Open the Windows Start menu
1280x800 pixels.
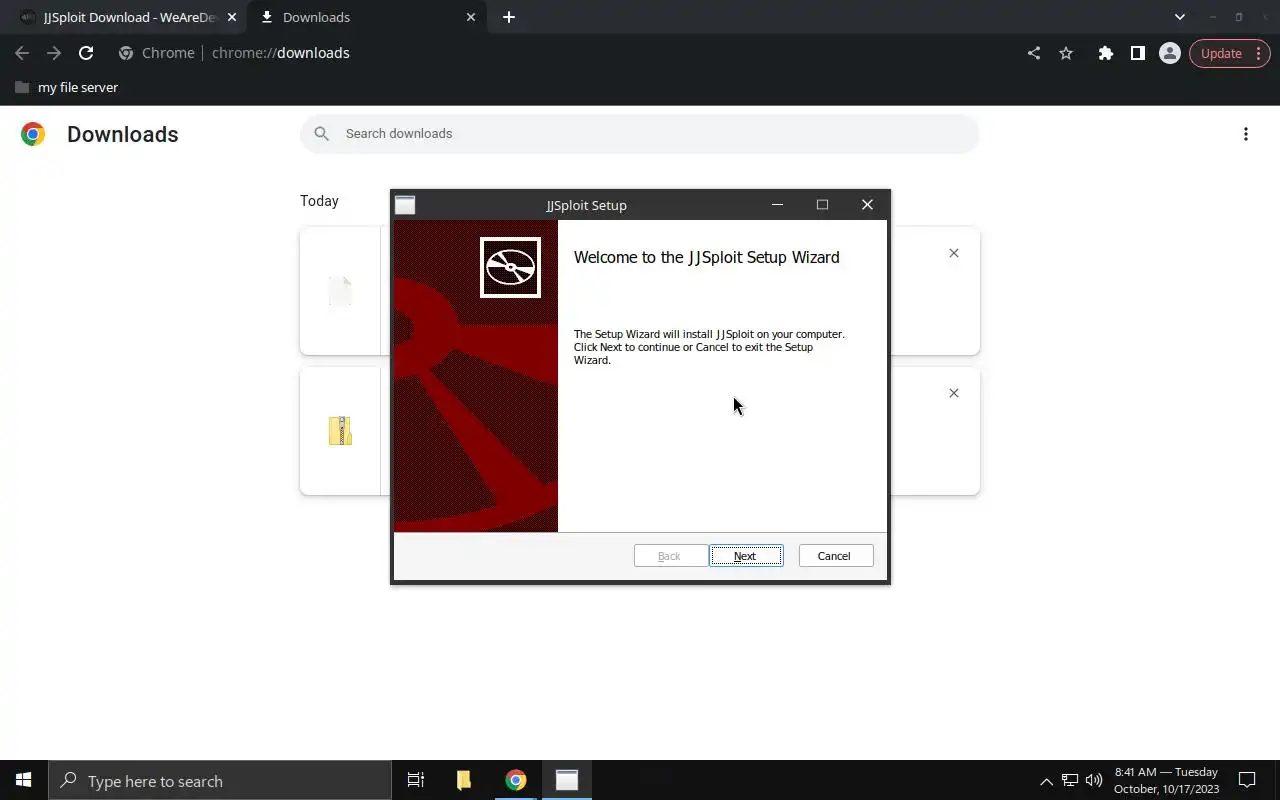[24, 781]
